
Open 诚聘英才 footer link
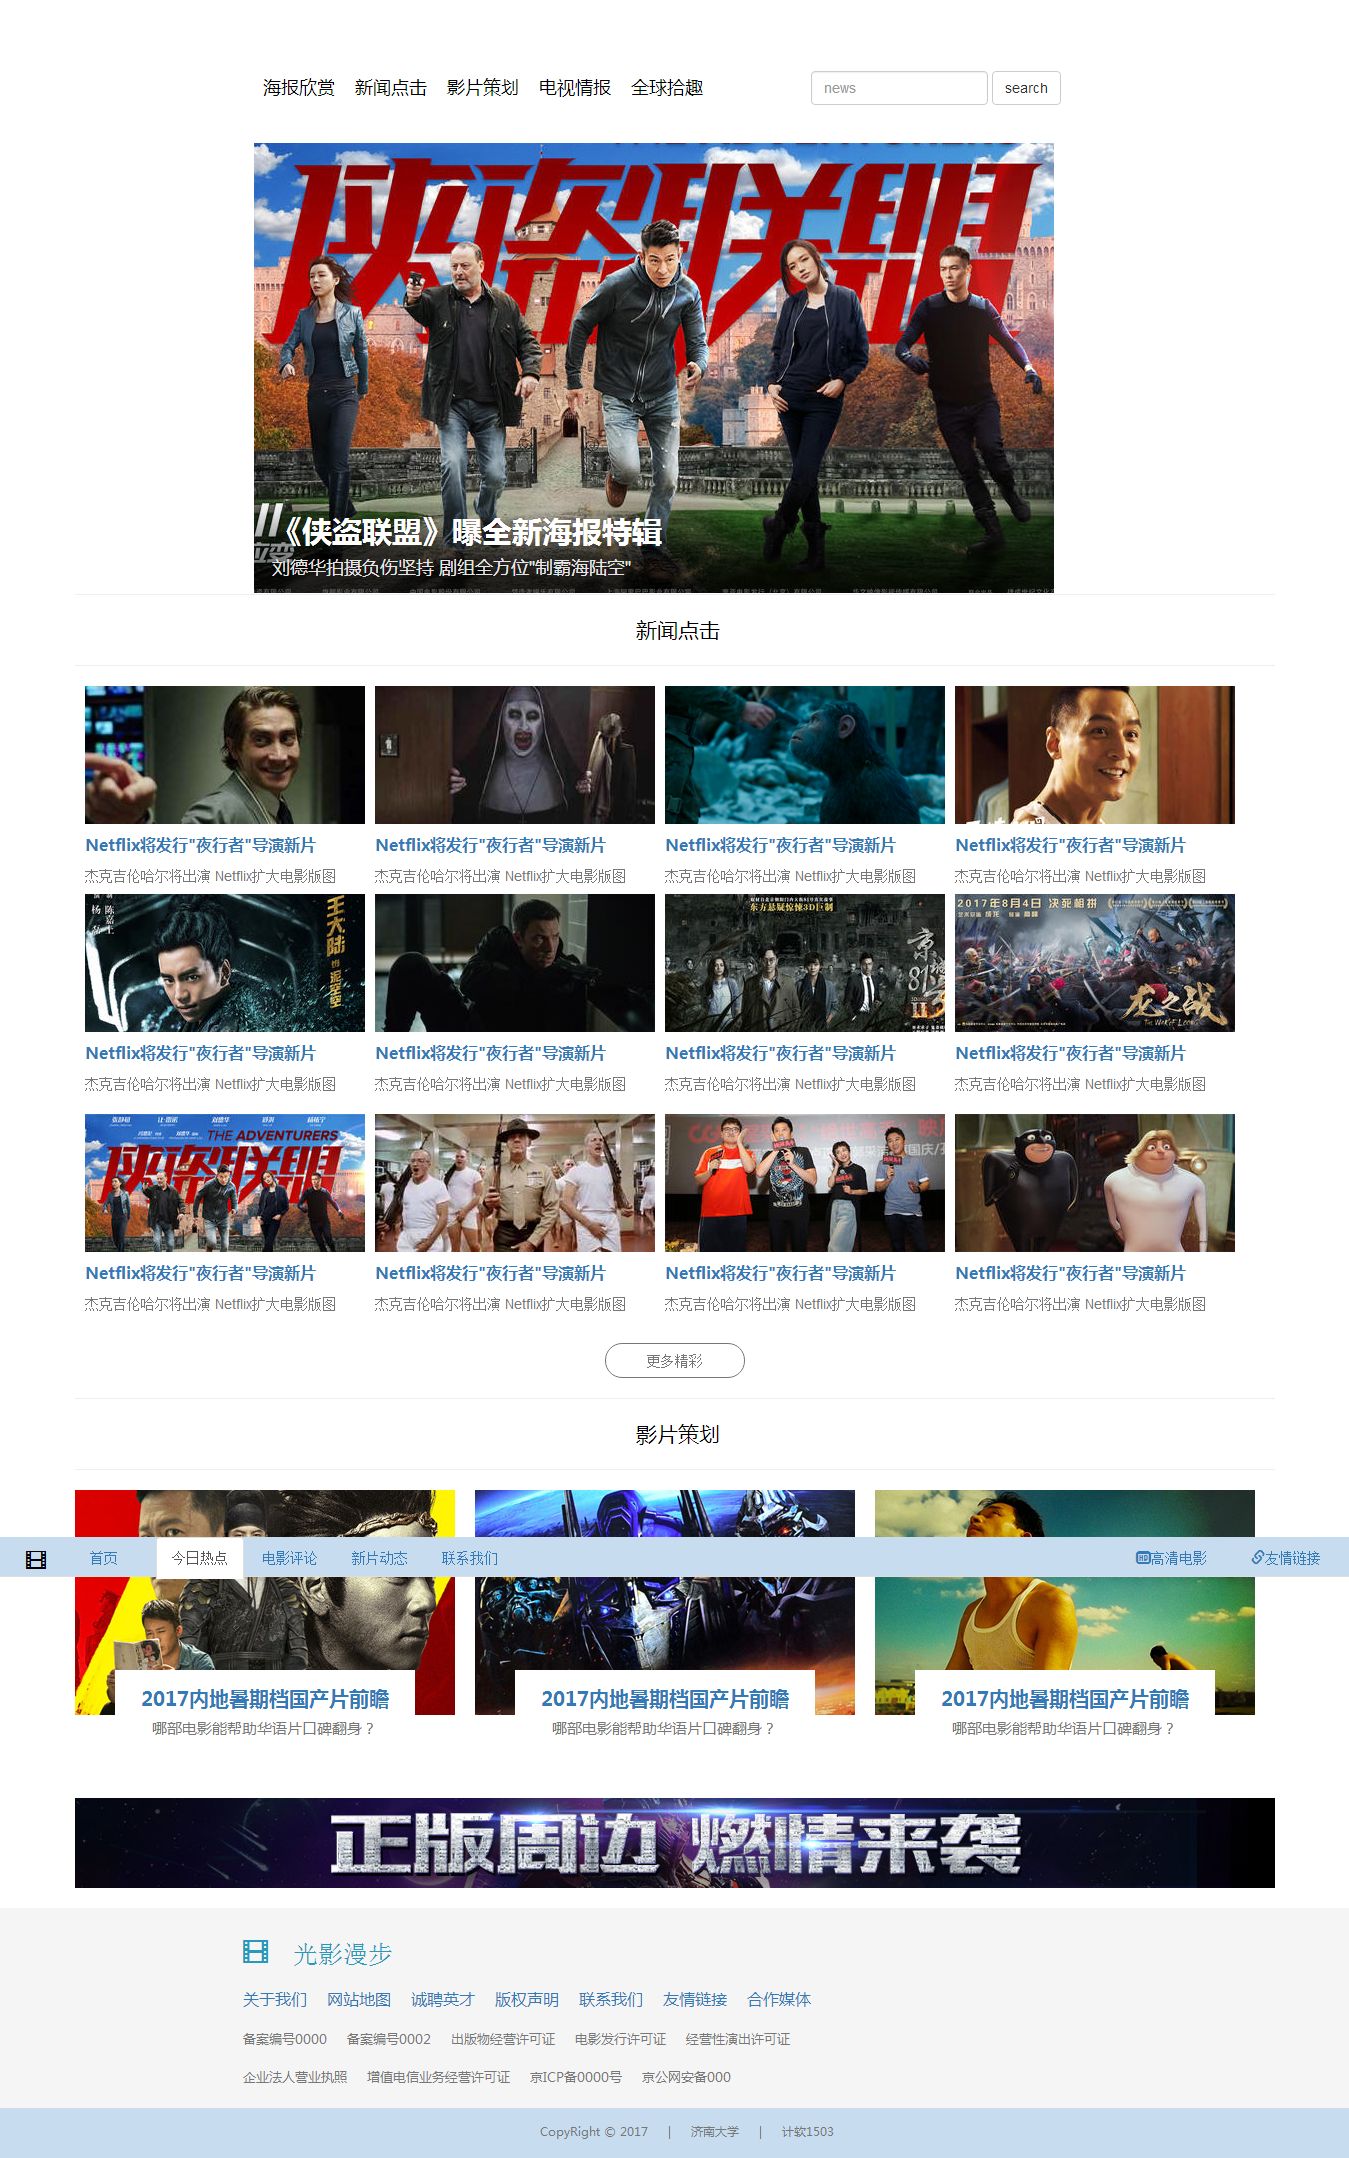click(x=443, y=1999)
